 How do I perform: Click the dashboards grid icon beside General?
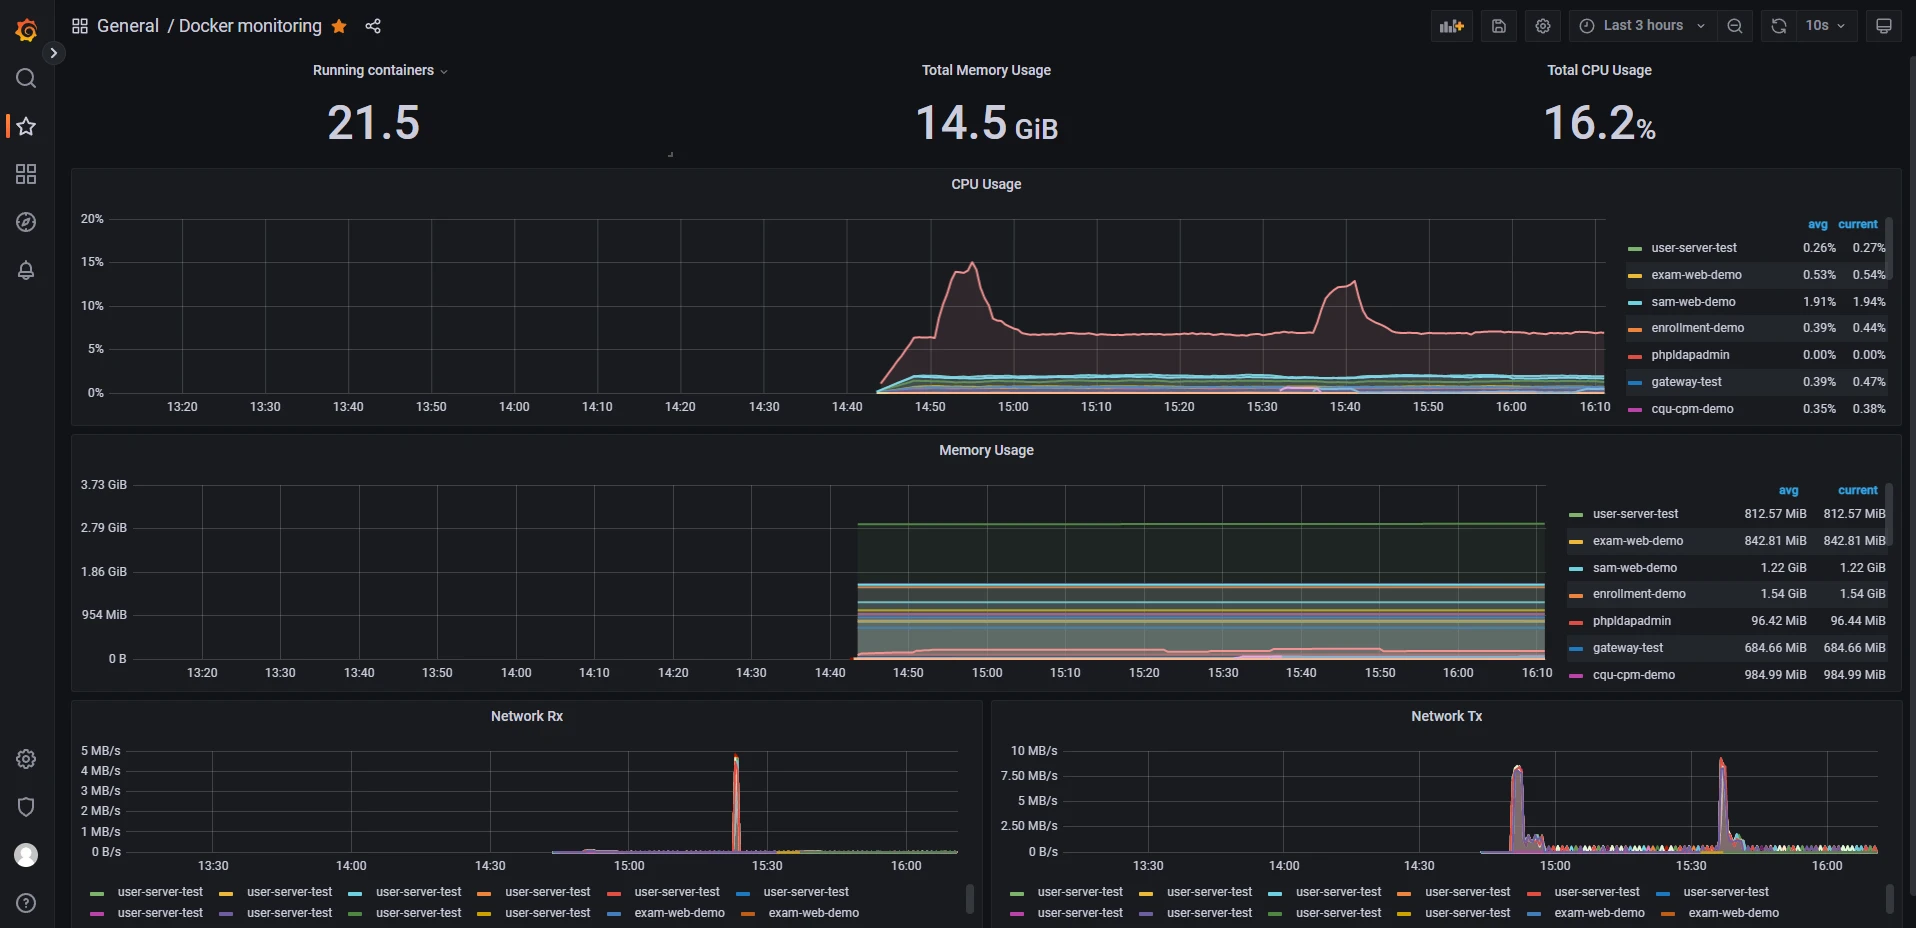click(80, 26)
